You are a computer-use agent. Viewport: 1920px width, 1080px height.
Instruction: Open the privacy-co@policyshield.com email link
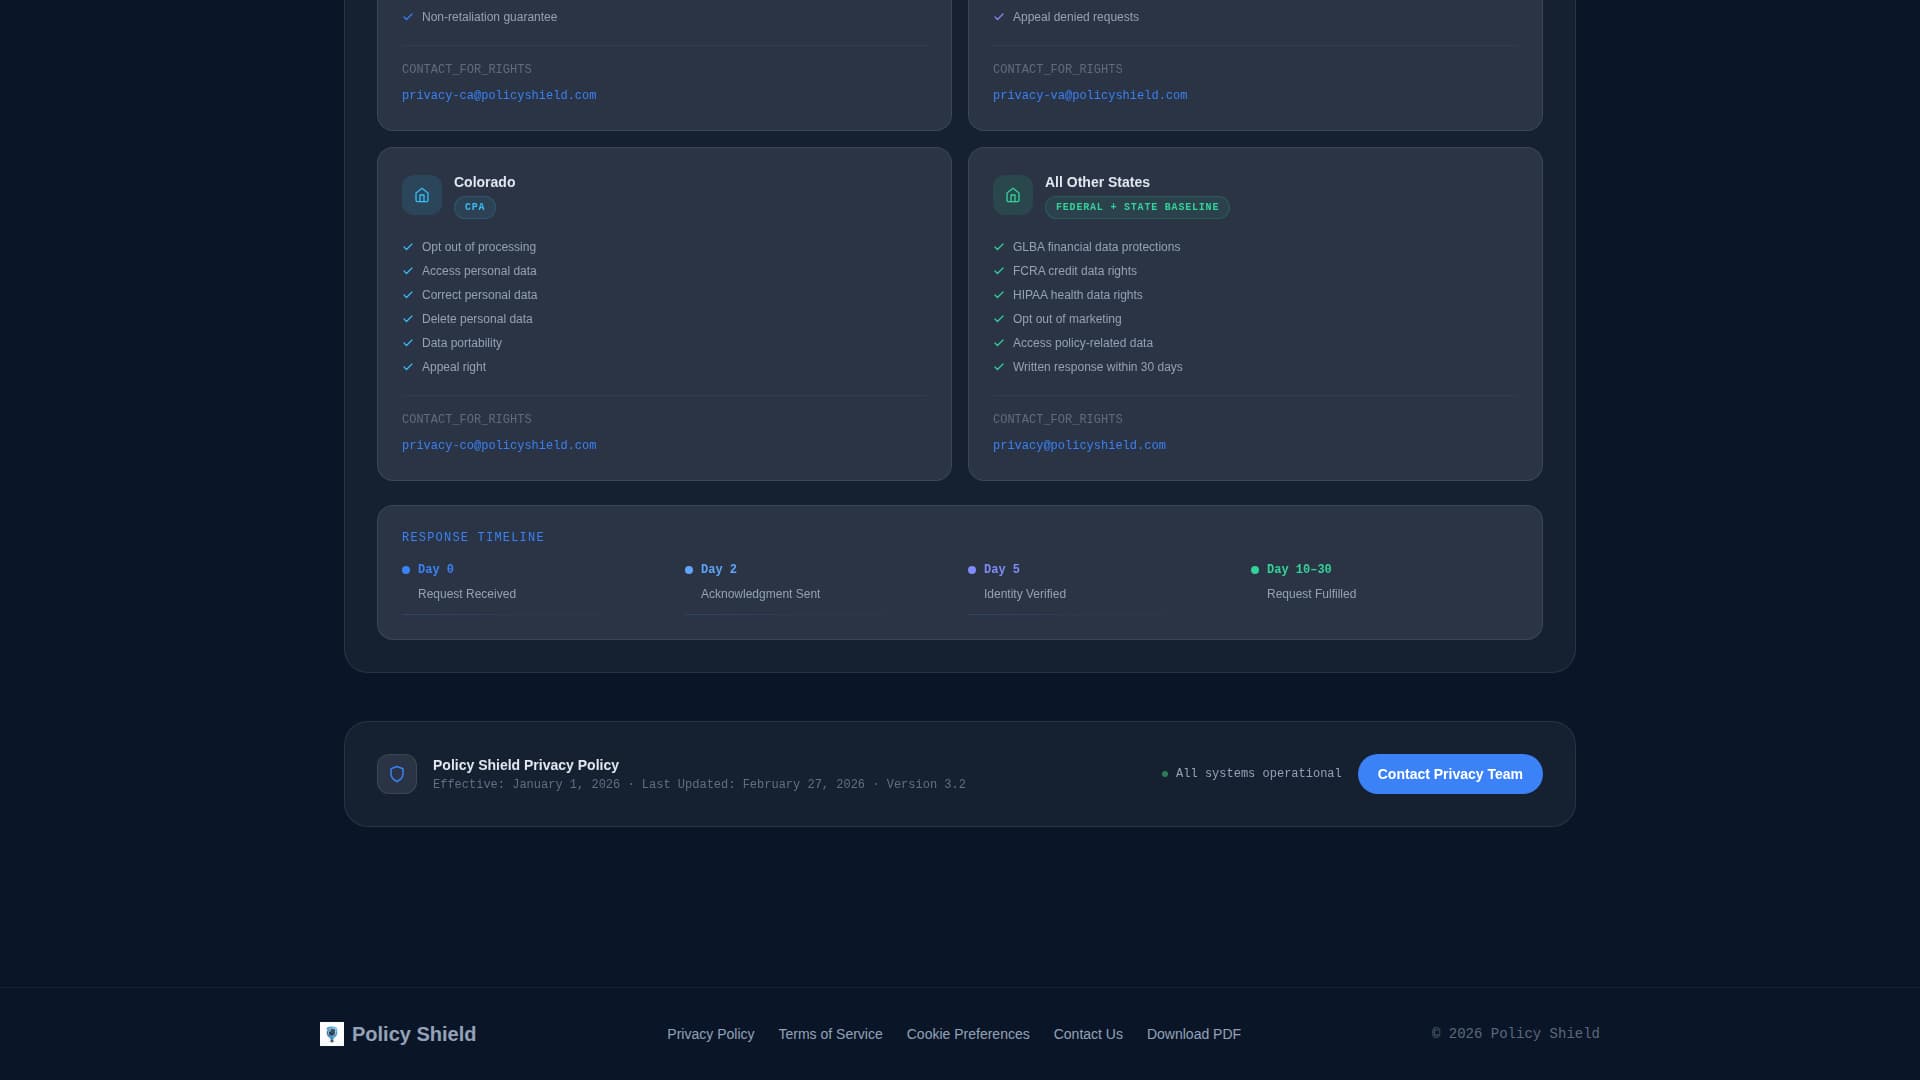pos(499,445)
